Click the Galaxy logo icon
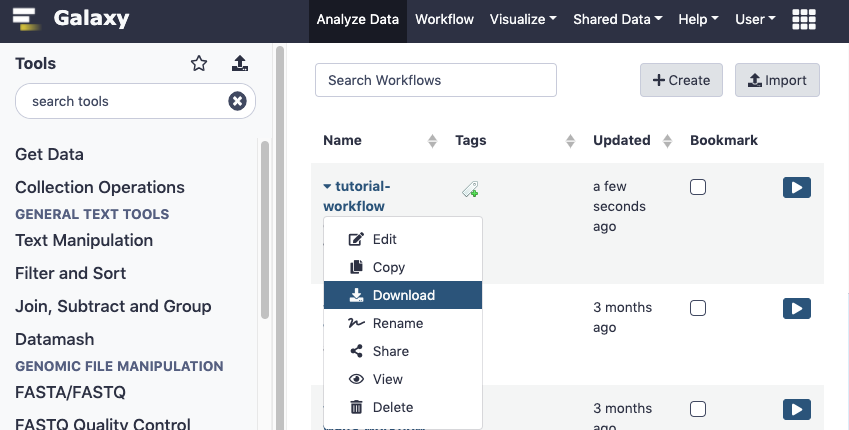849x430 pixels. [x=26, y=19]
